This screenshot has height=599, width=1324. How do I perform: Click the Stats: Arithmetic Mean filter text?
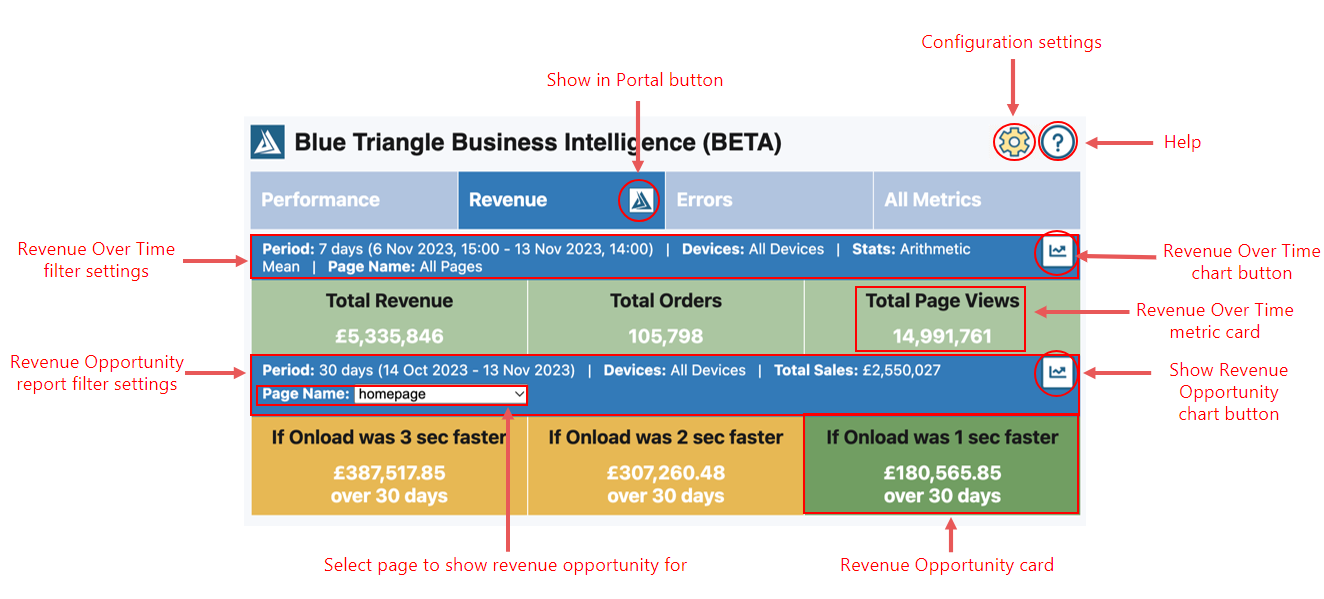[617, 258]
